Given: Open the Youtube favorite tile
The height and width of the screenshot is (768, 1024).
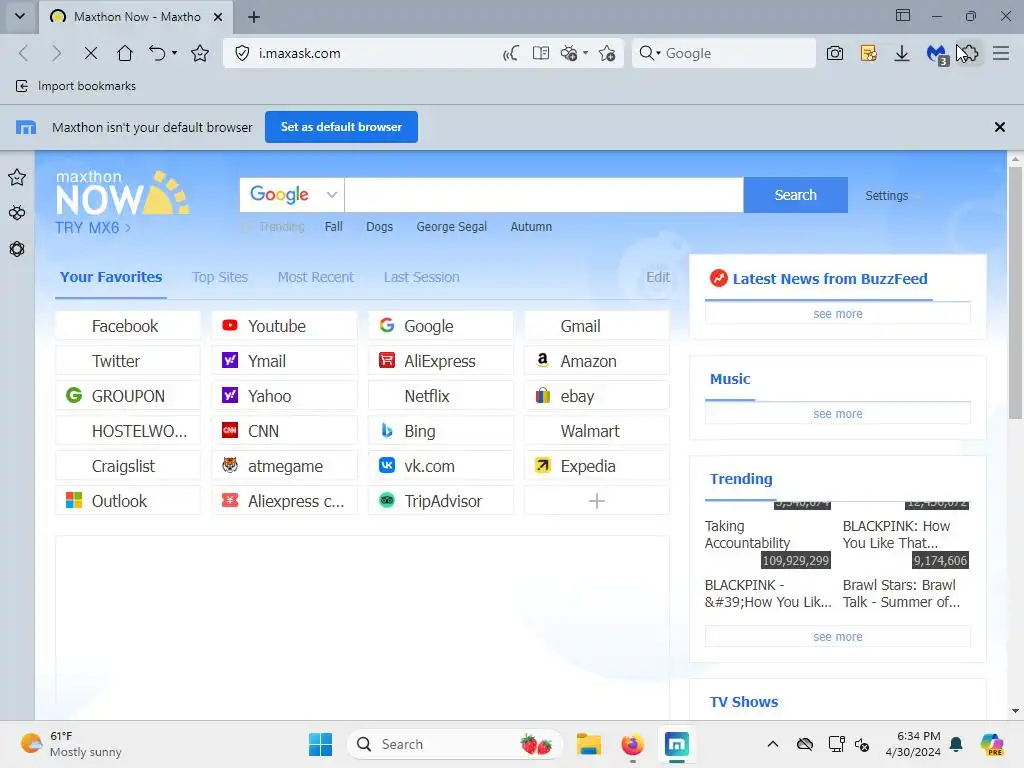Looking at the screenshot, I should click(285, 325).
